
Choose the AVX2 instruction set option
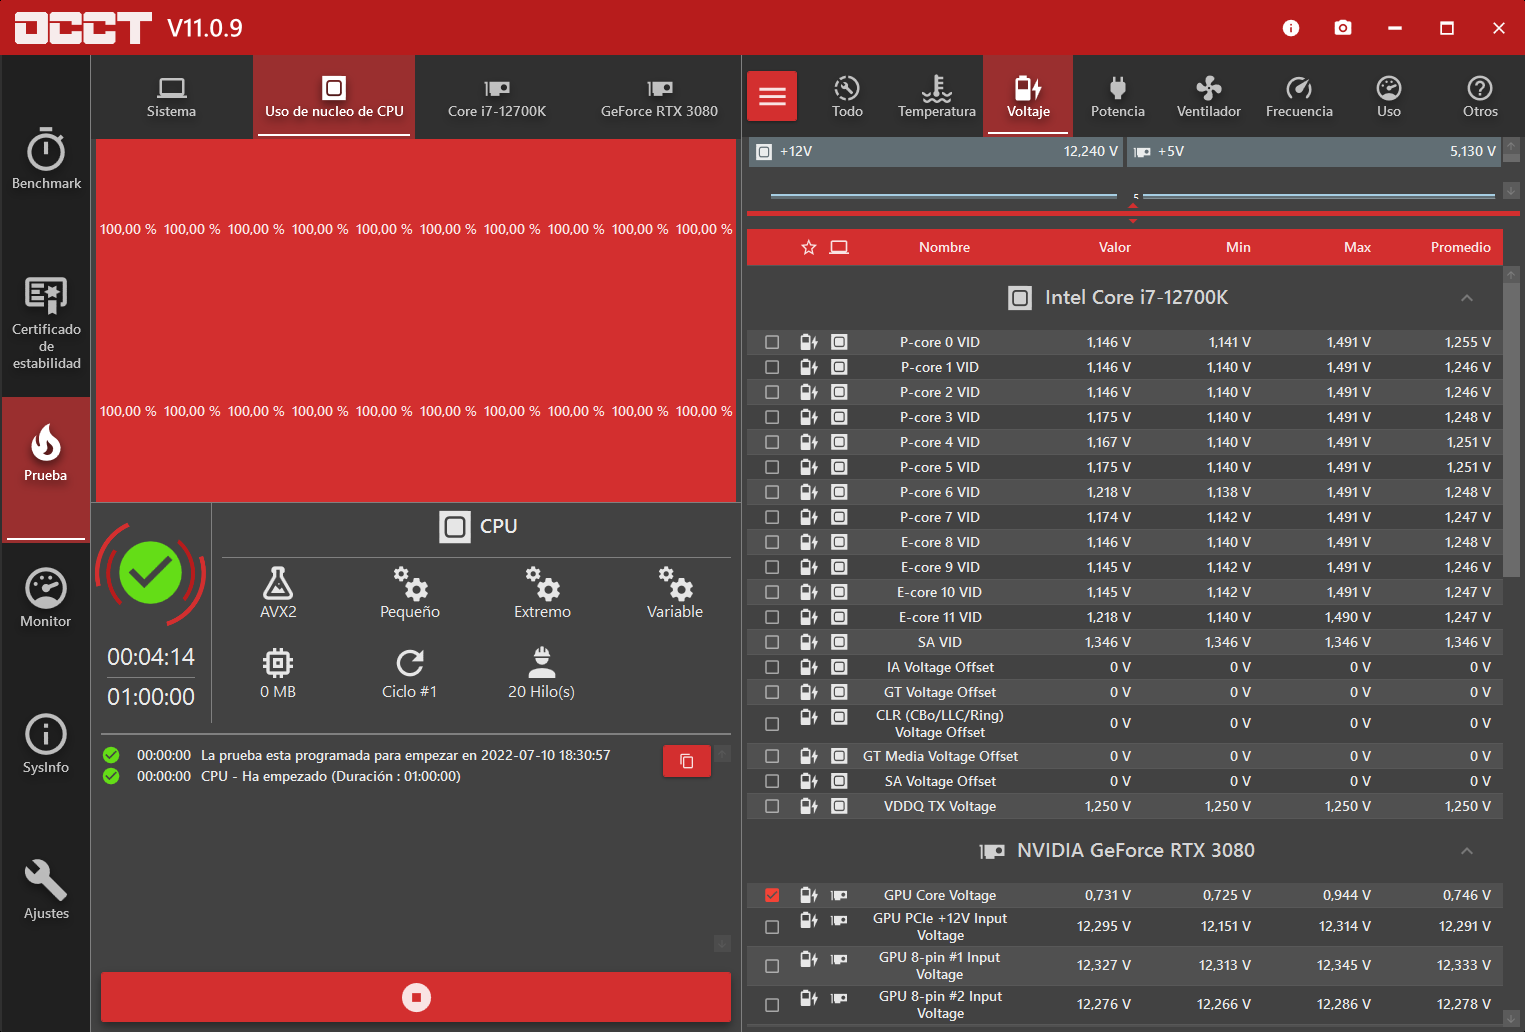(x=278, y=593)
